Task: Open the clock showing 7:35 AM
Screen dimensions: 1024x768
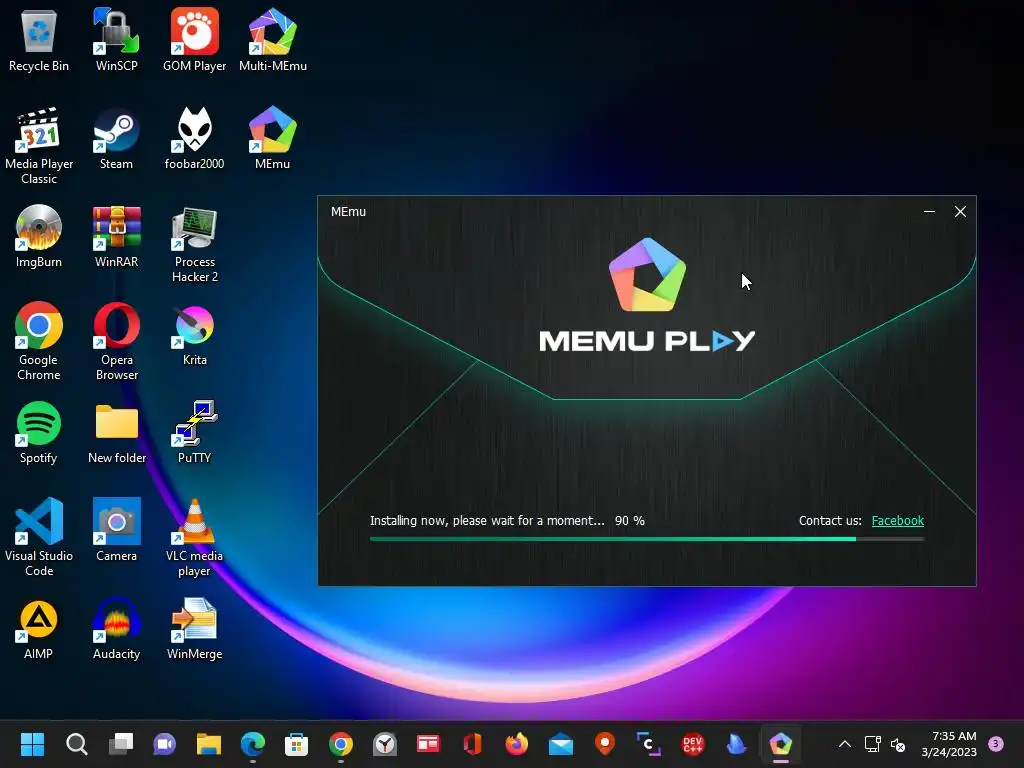Action: (949, 744)
